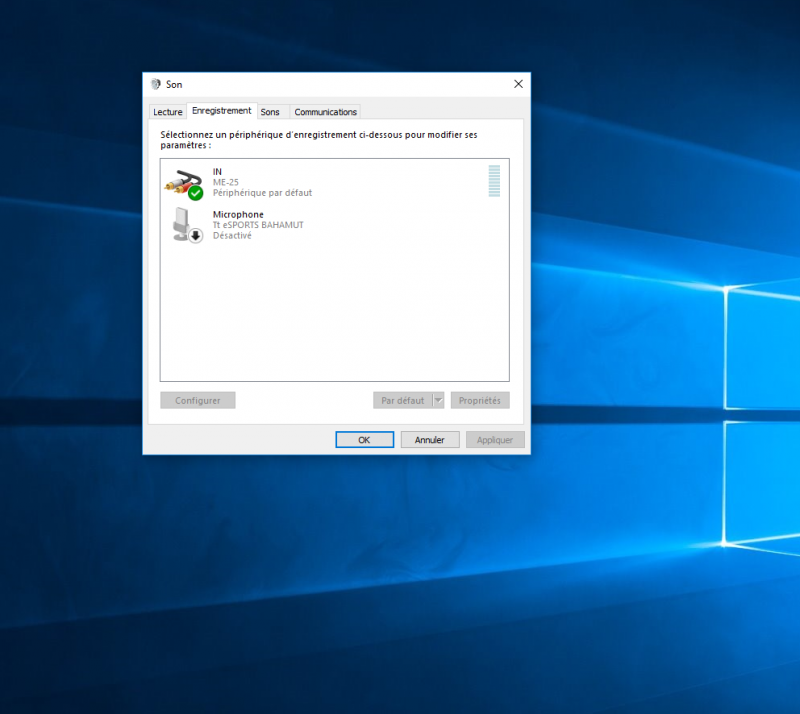This screenshot has height=714, width=800.
Task: Go to the Communications tab
Action: [325, 112]
